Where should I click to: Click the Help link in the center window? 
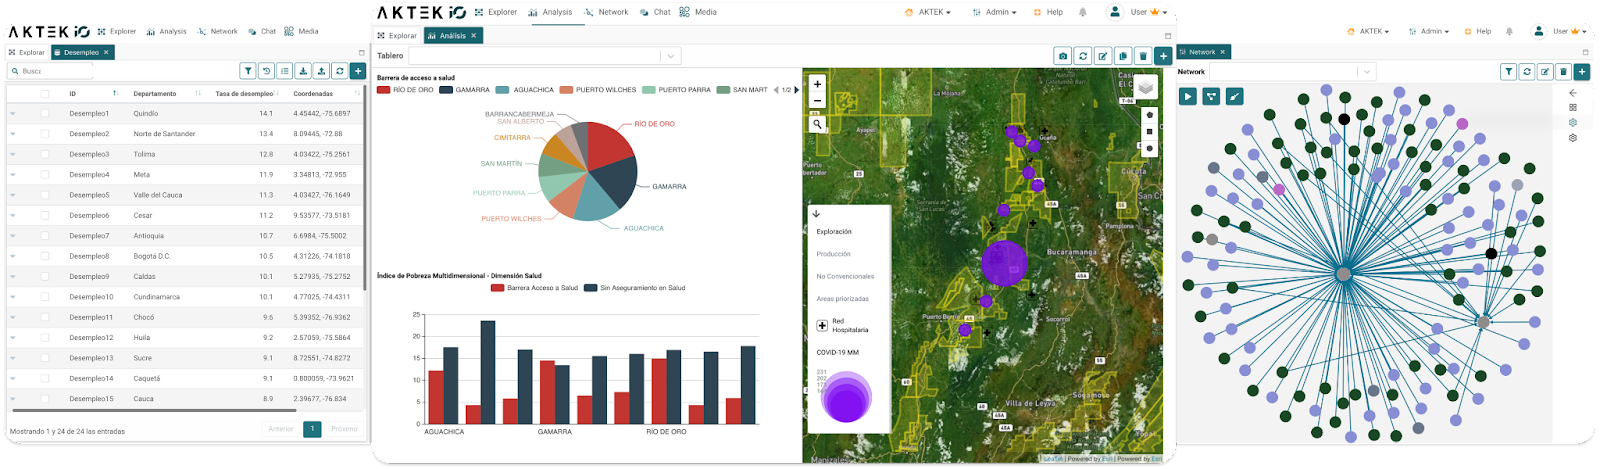(x=1049, y=12)
